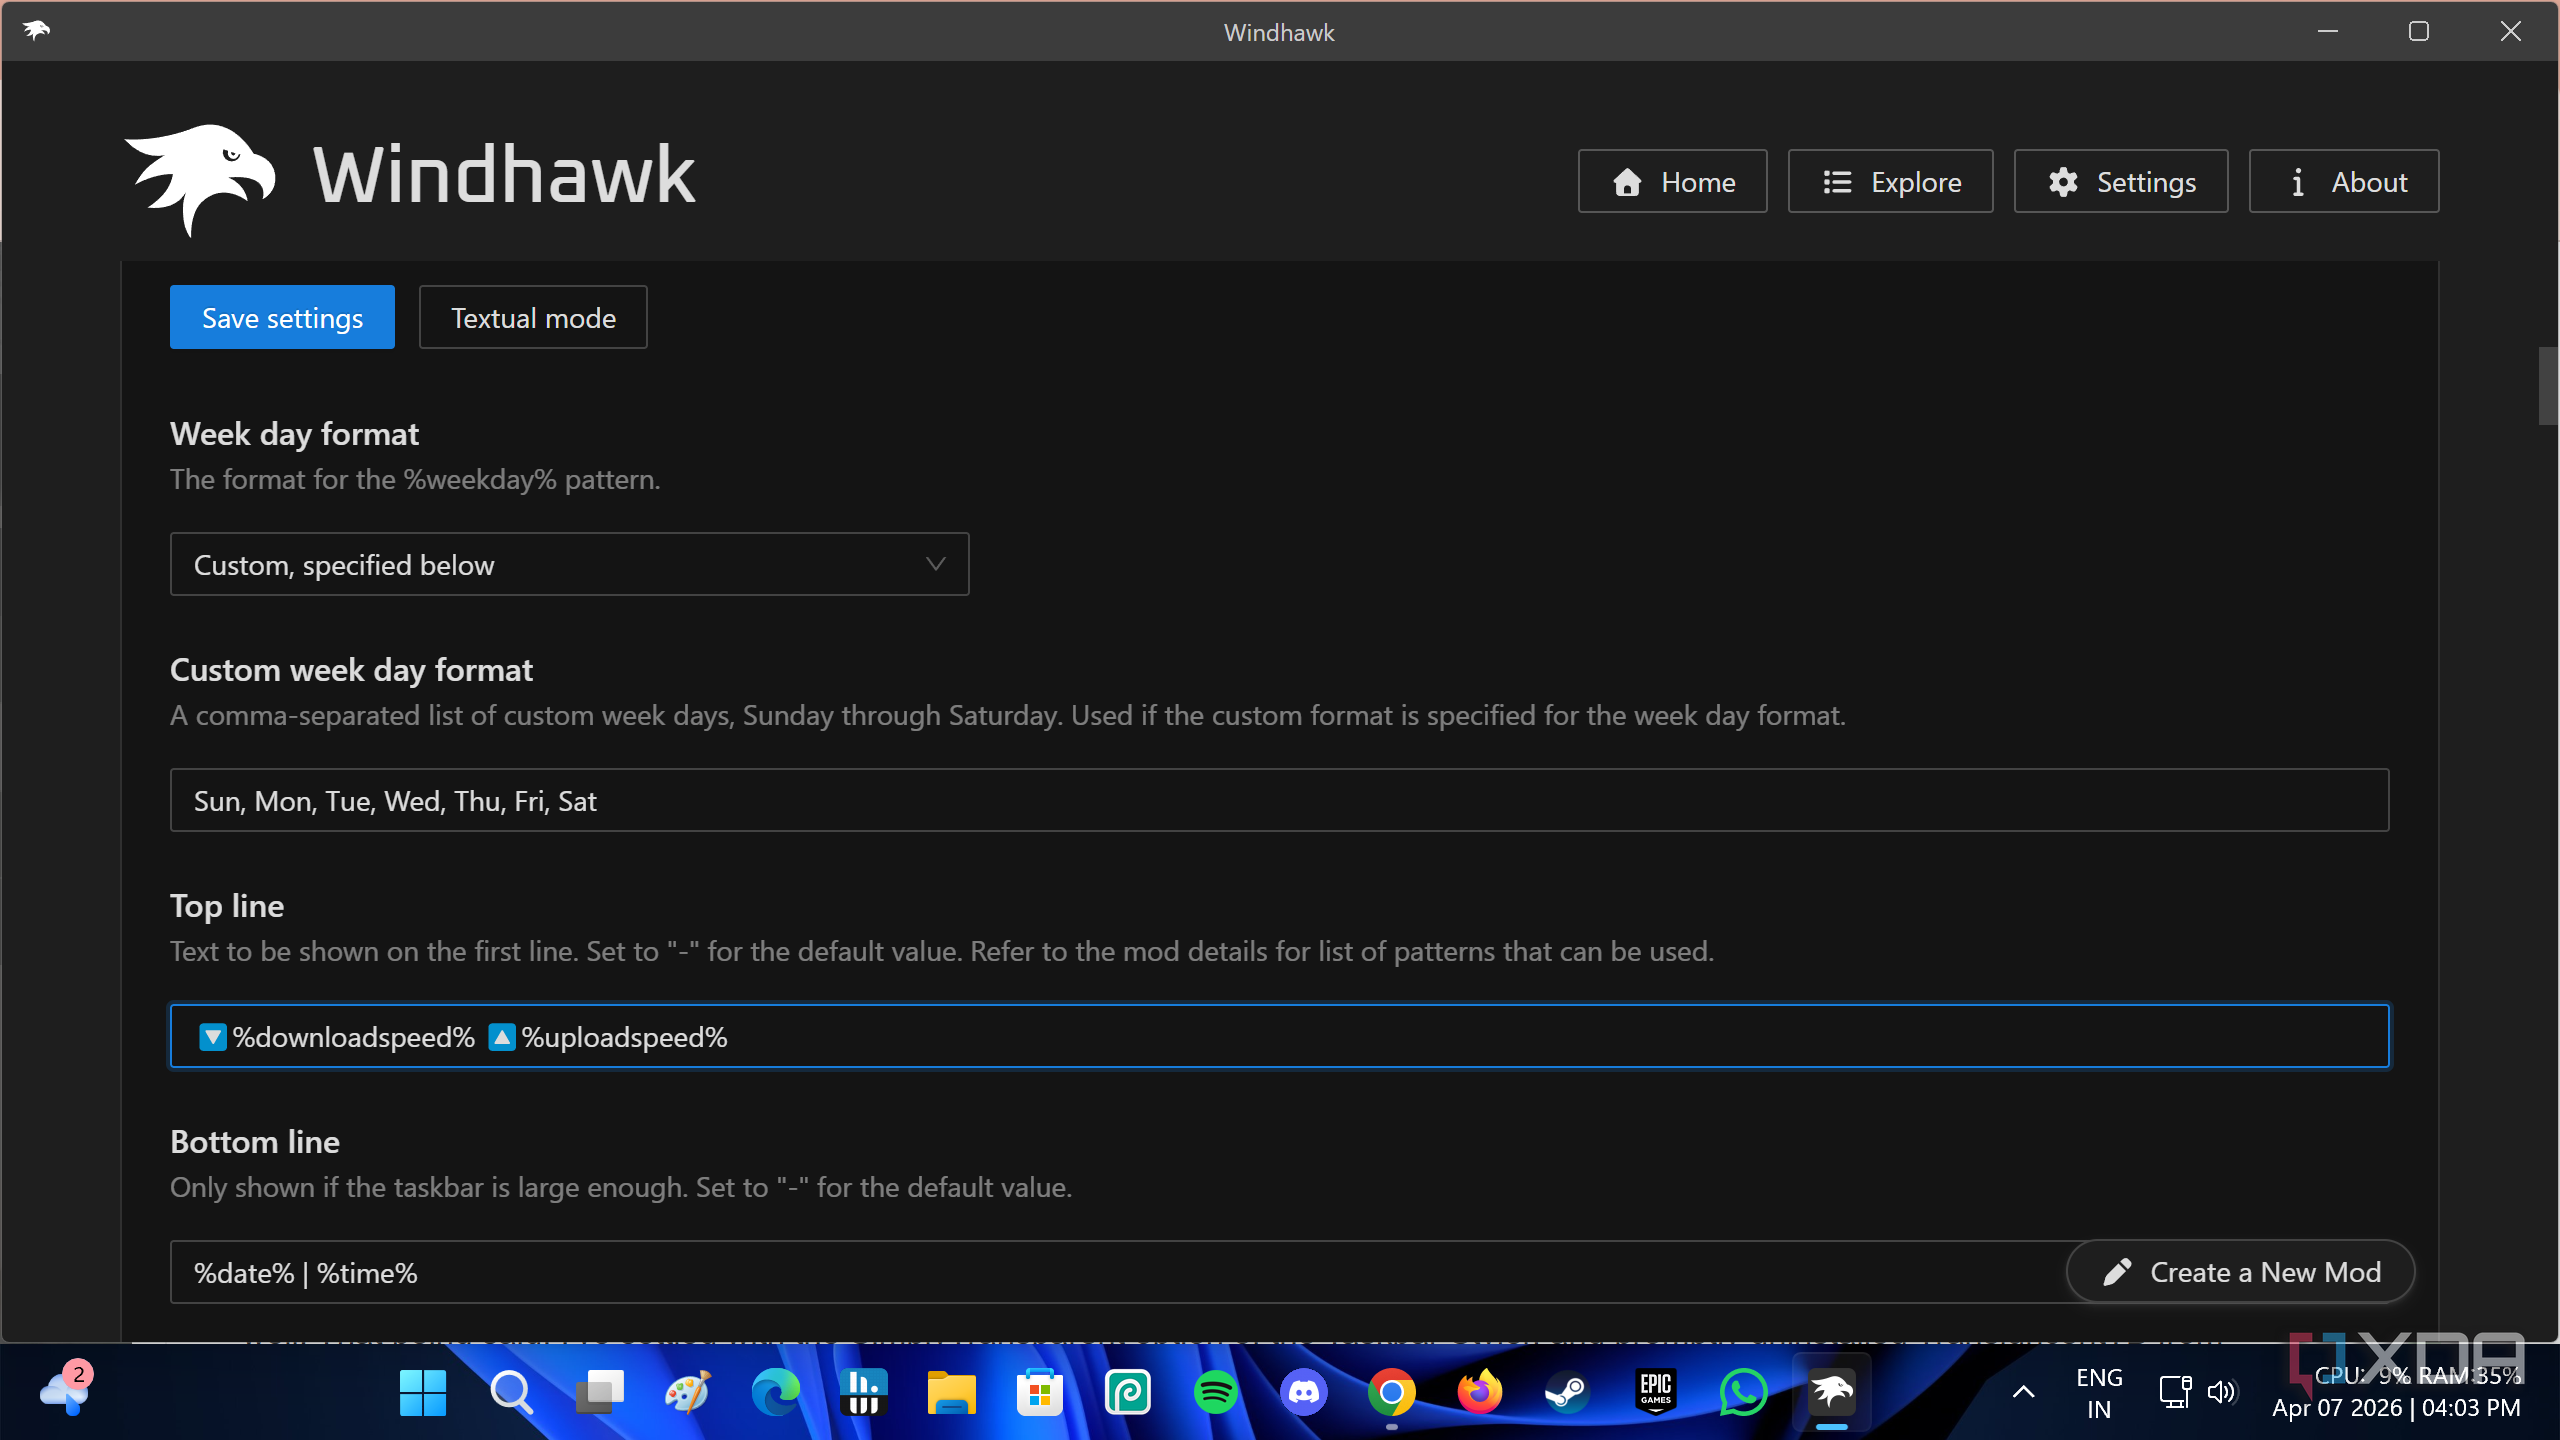Edit the Custom week day format field

click(x=1279, y=800)
